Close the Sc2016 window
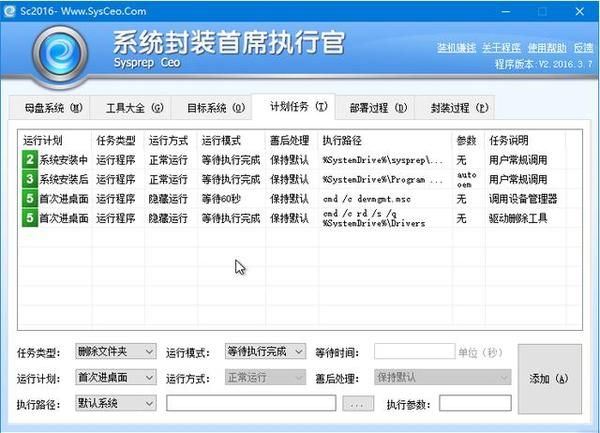Screen dimensions: 600x433 (x=579, y=11)
